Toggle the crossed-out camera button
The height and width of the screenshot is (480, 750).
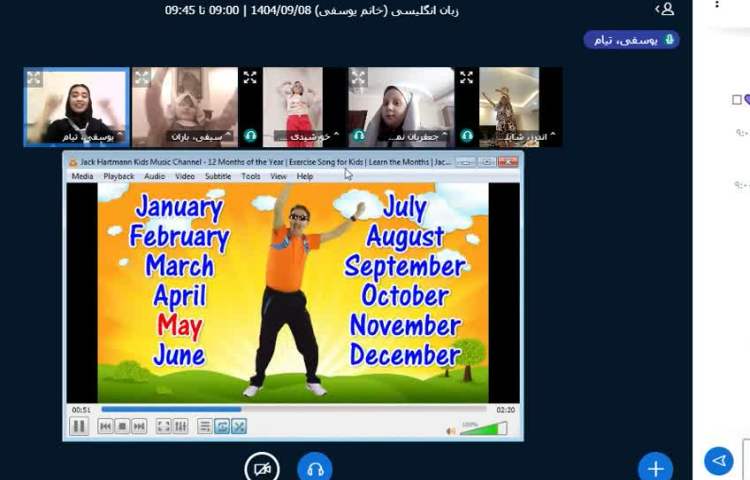[x=262, y=468]
